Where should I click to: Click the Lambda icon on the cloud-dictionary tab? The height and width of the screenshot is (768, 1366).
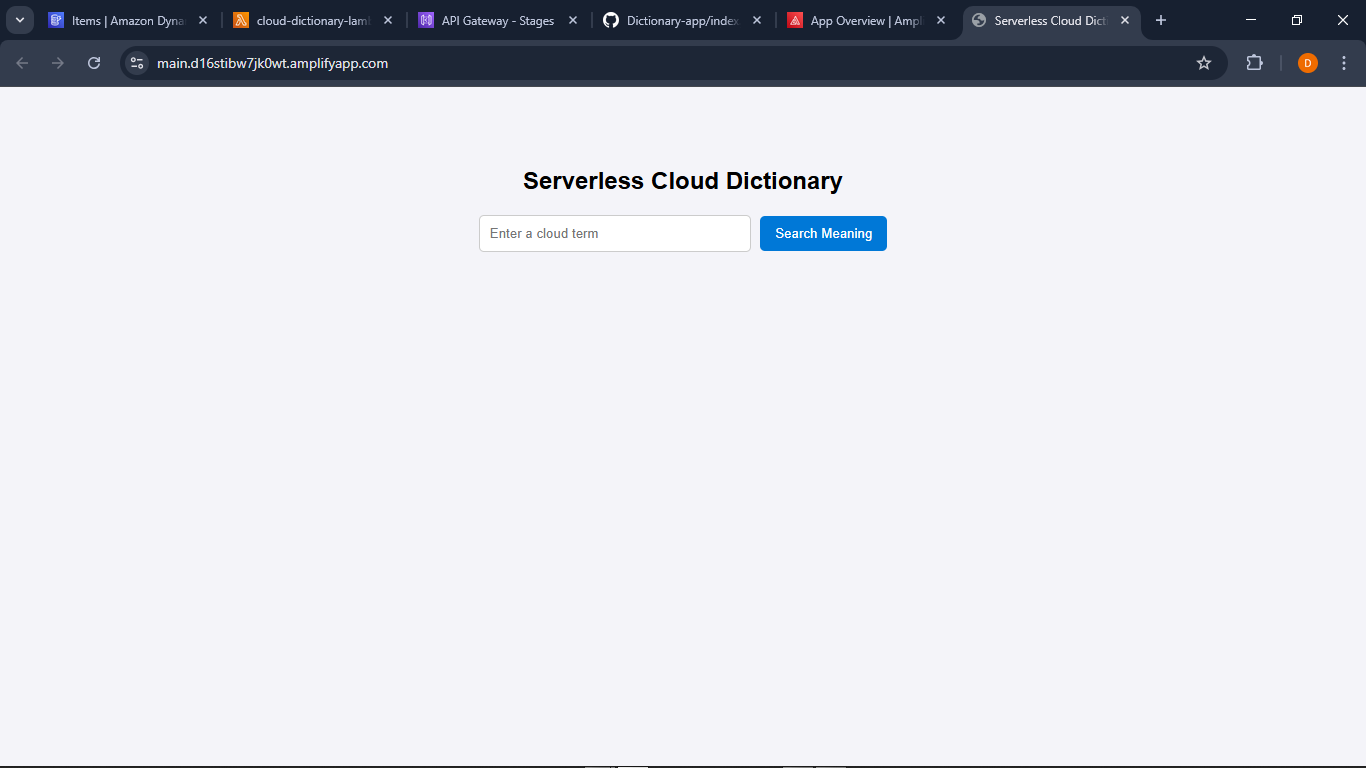click(x=241, y=20)
